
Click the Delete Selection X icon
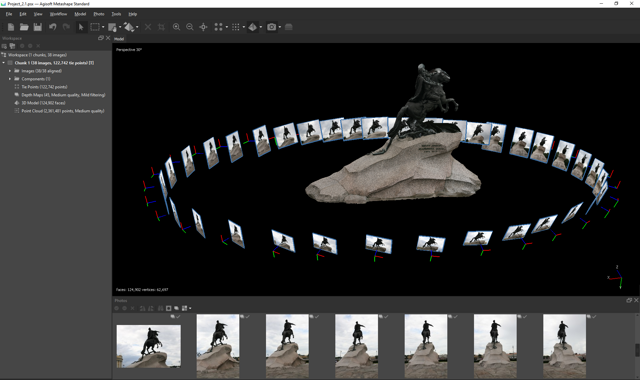(x=148, y=27)
